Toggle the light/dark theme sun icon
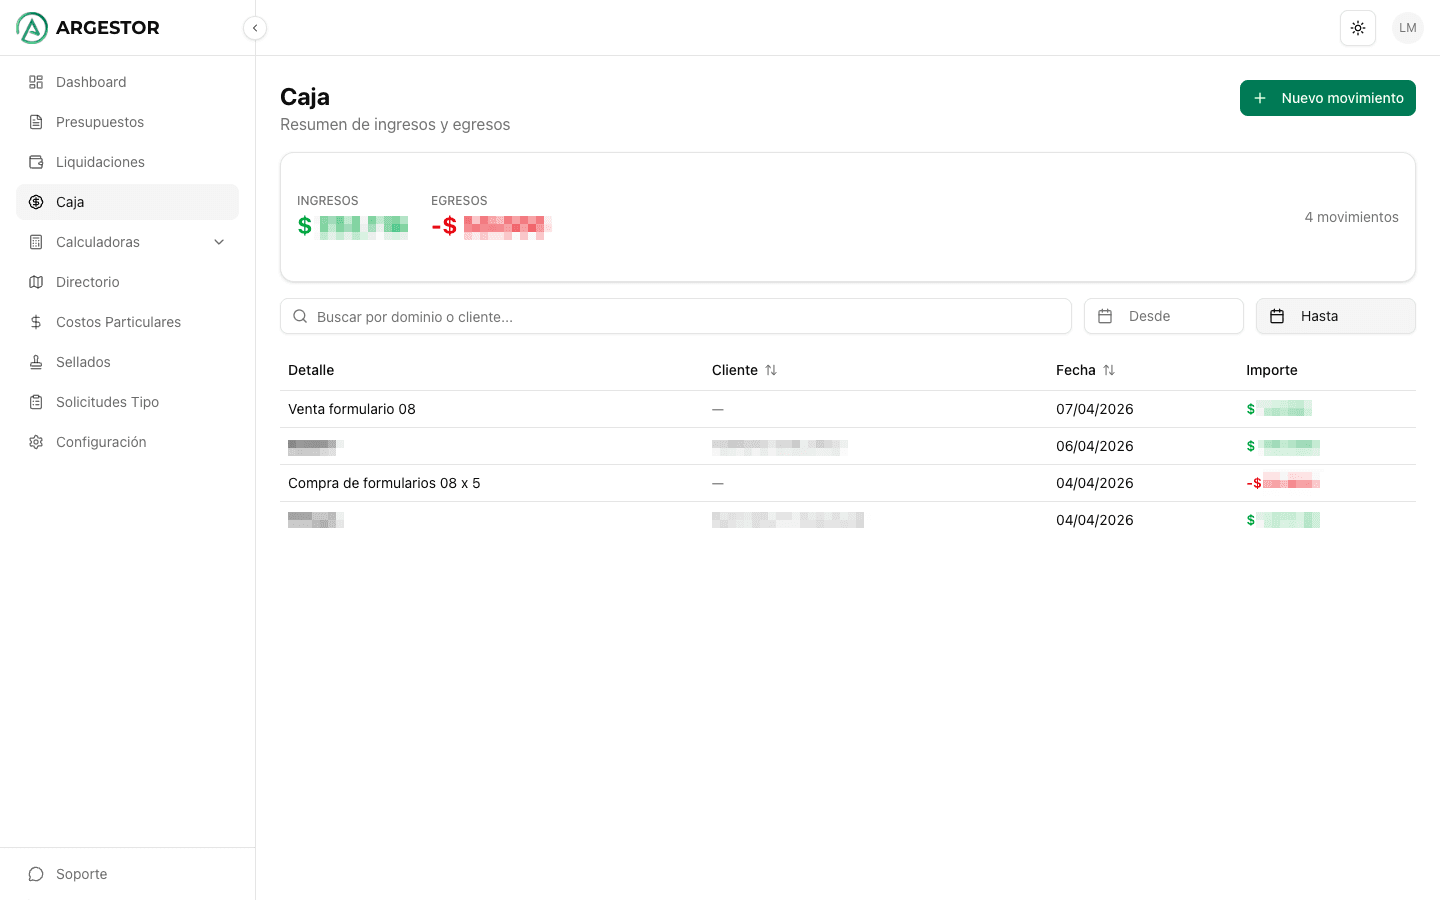Image resolution: width=1440 pixels, height=900 pixels. click(1357, 28)
